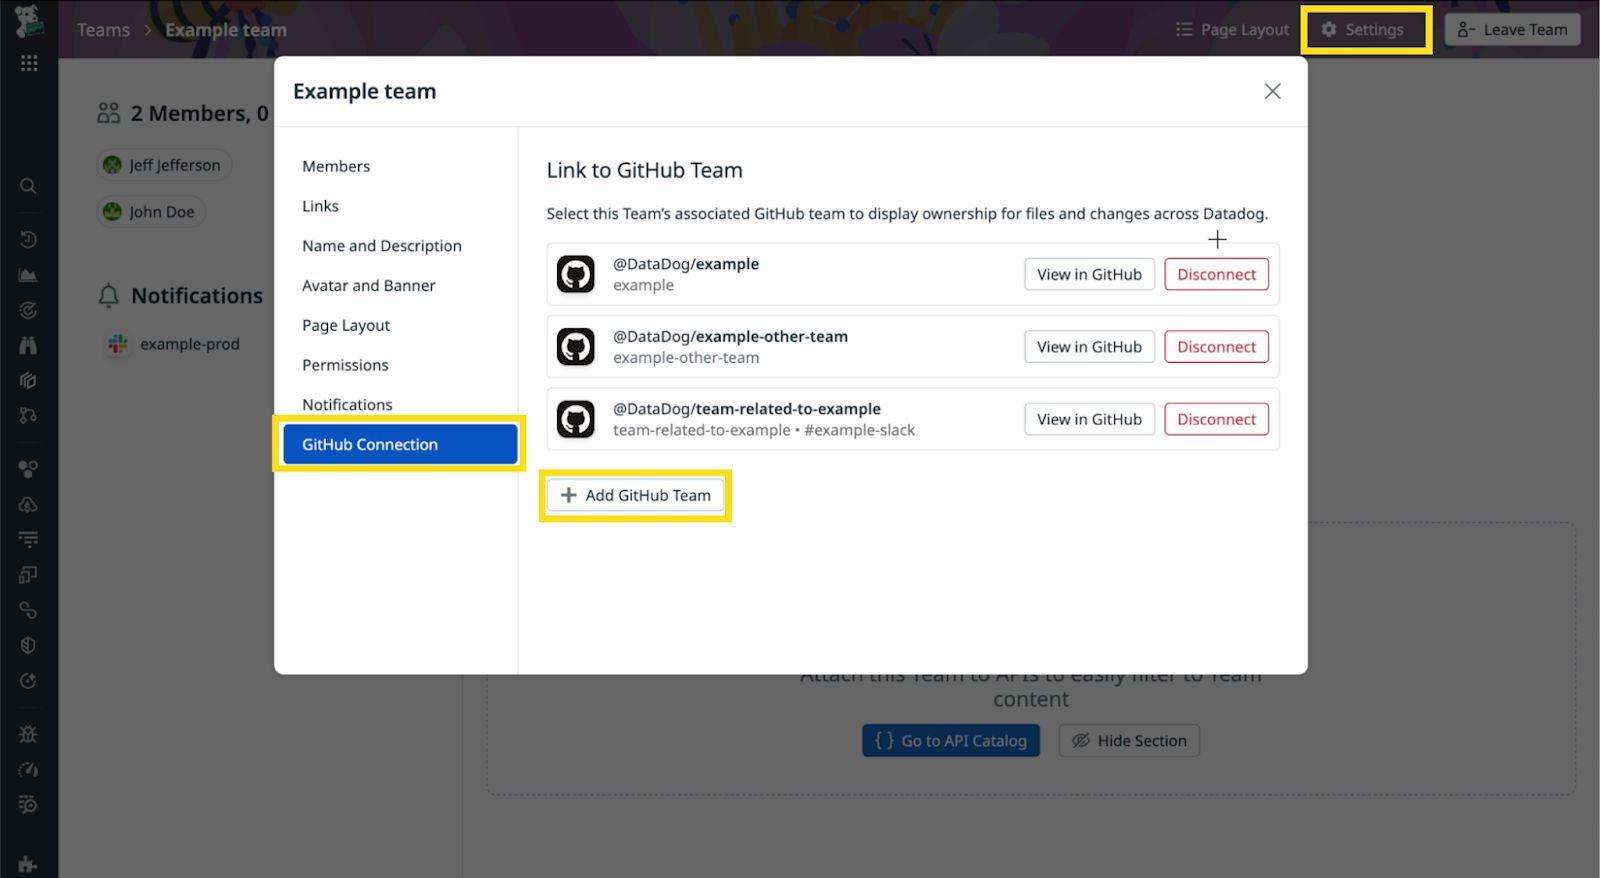Click the Leave Team button
Viewport: 1600px width, 878px height.
click(1512, 30)
